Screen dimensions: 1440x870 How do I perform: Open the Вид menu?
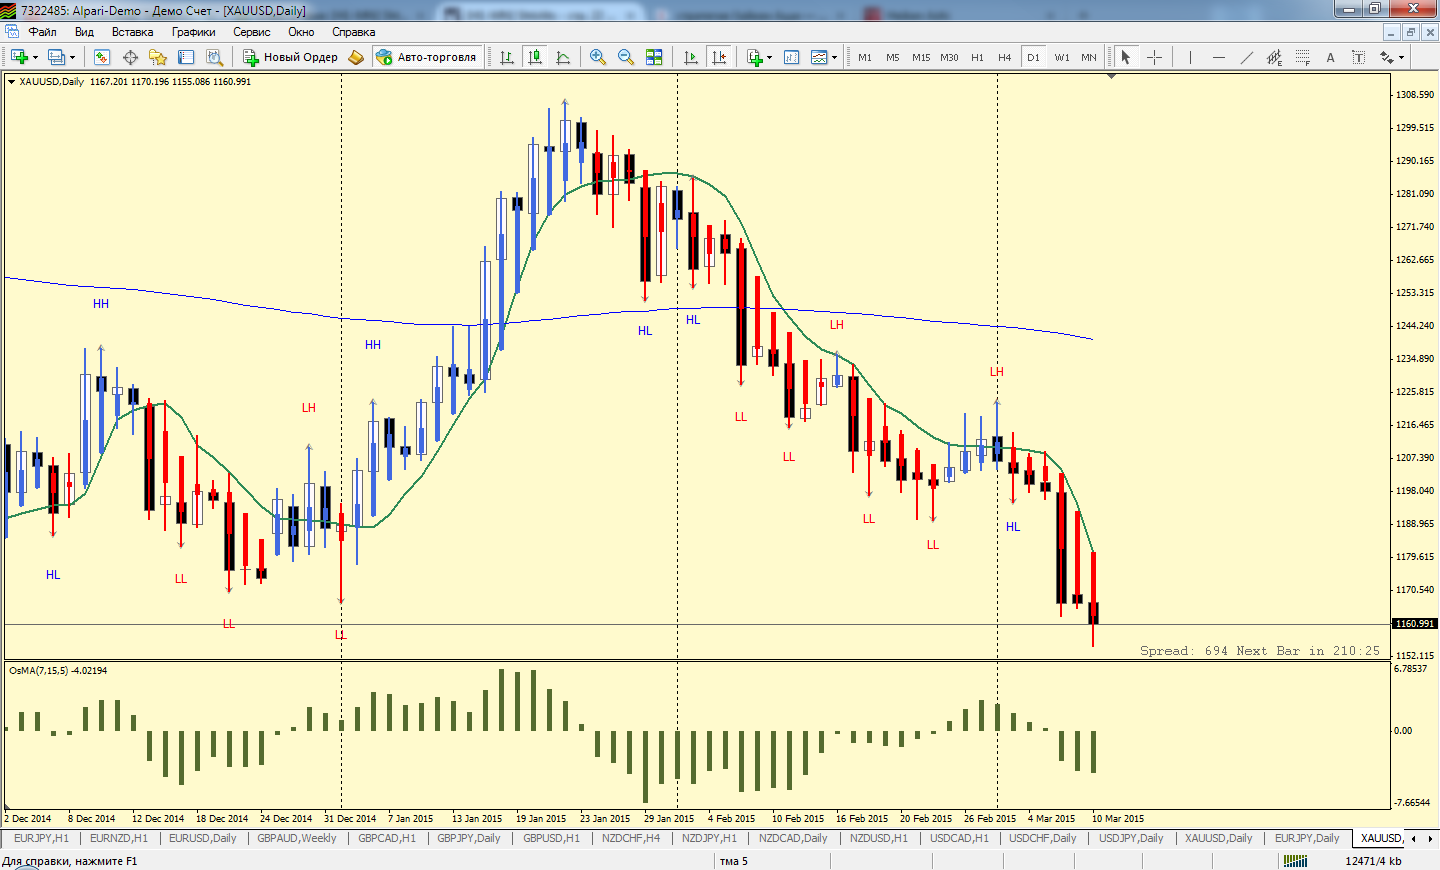(84, 32)
